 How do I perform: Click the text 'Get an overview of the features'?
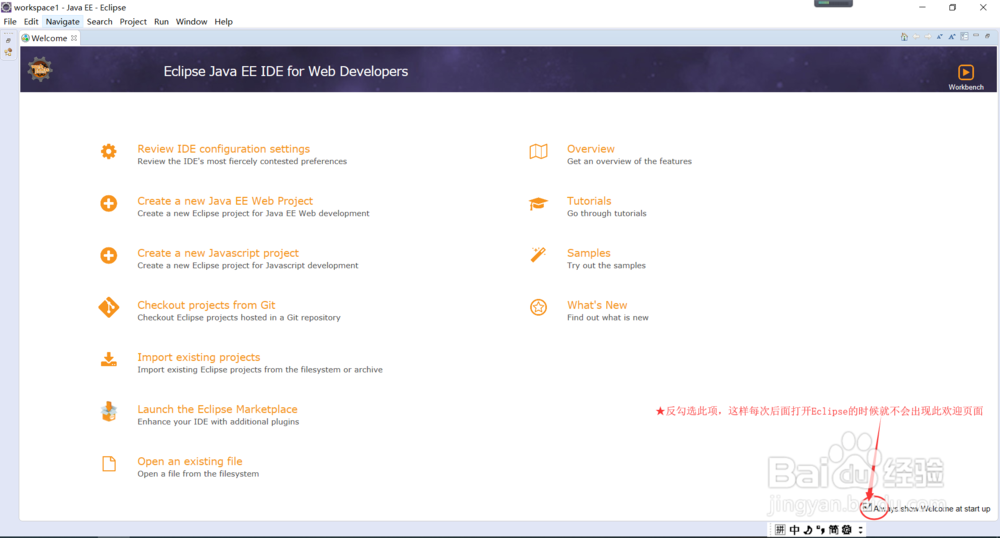[629, 161]
